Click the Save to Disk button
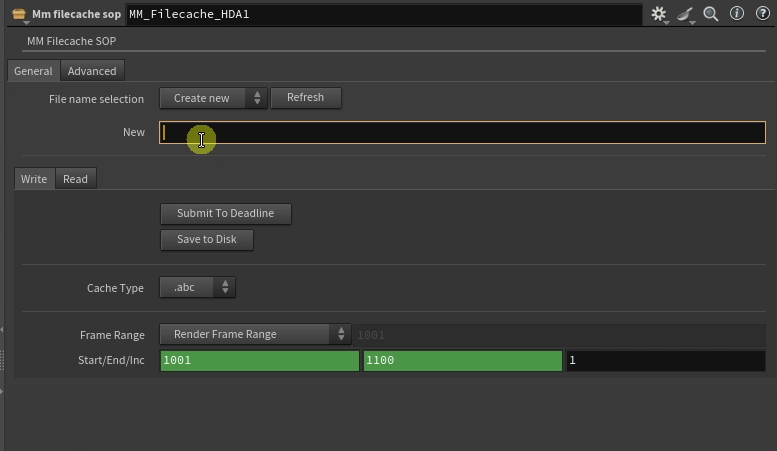The image size is (777, 451). click(206, 240)
